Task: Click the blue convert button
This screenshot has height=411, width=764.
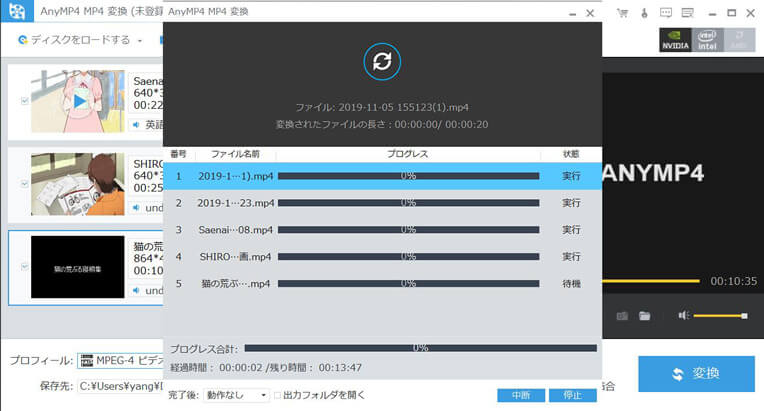Action: coord(696,374)
